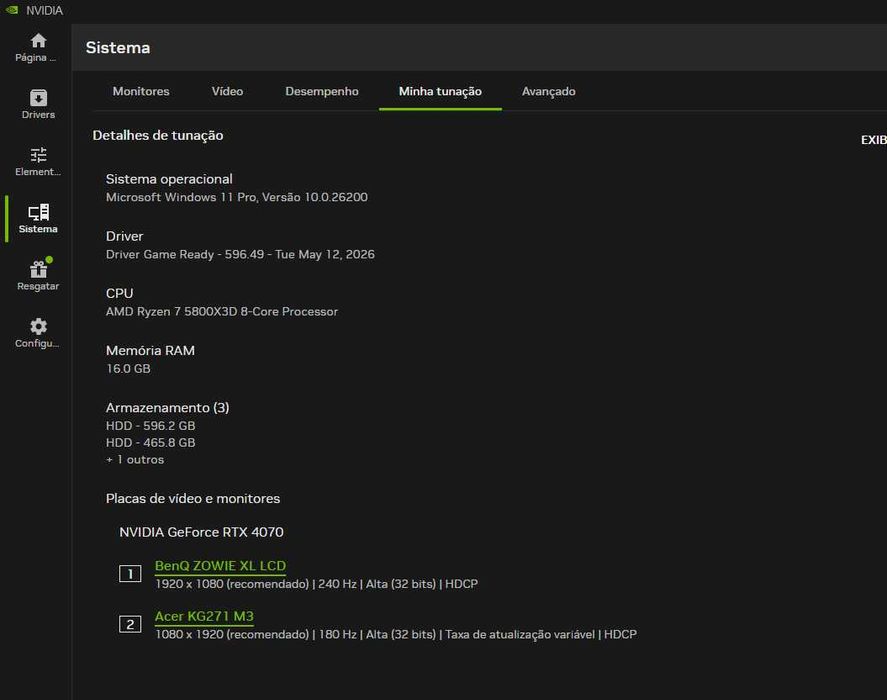Image resolution: width=887 pixels, height=700 pixels.
Task: Click monitor number 2 badge icon
Action: coord(130,624)
